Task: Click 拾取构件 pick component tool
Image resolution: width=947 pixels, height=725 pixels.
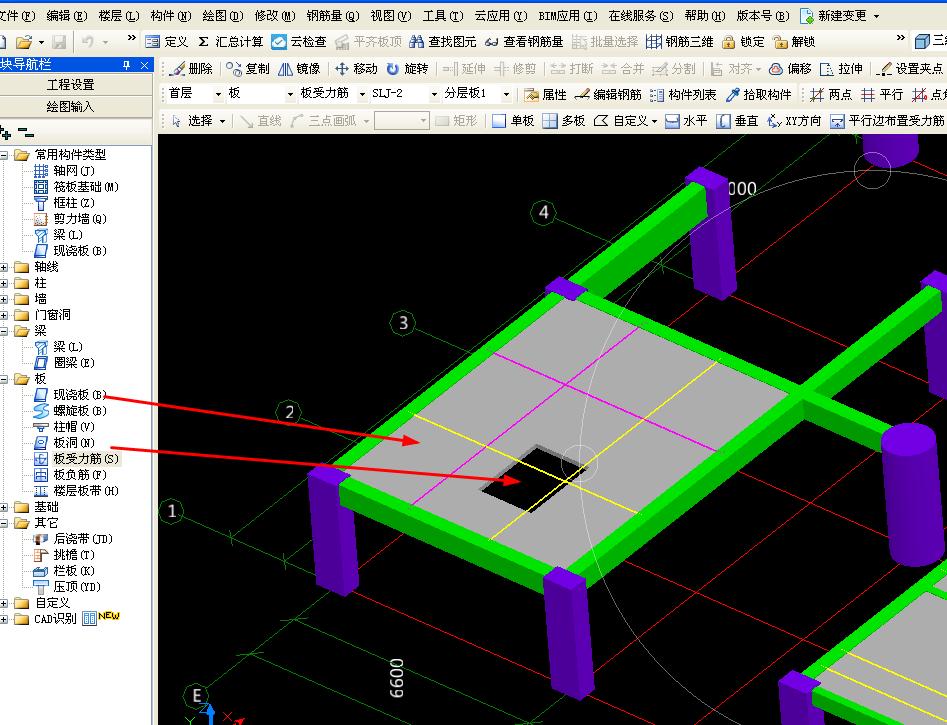Action: pos(758,94)
